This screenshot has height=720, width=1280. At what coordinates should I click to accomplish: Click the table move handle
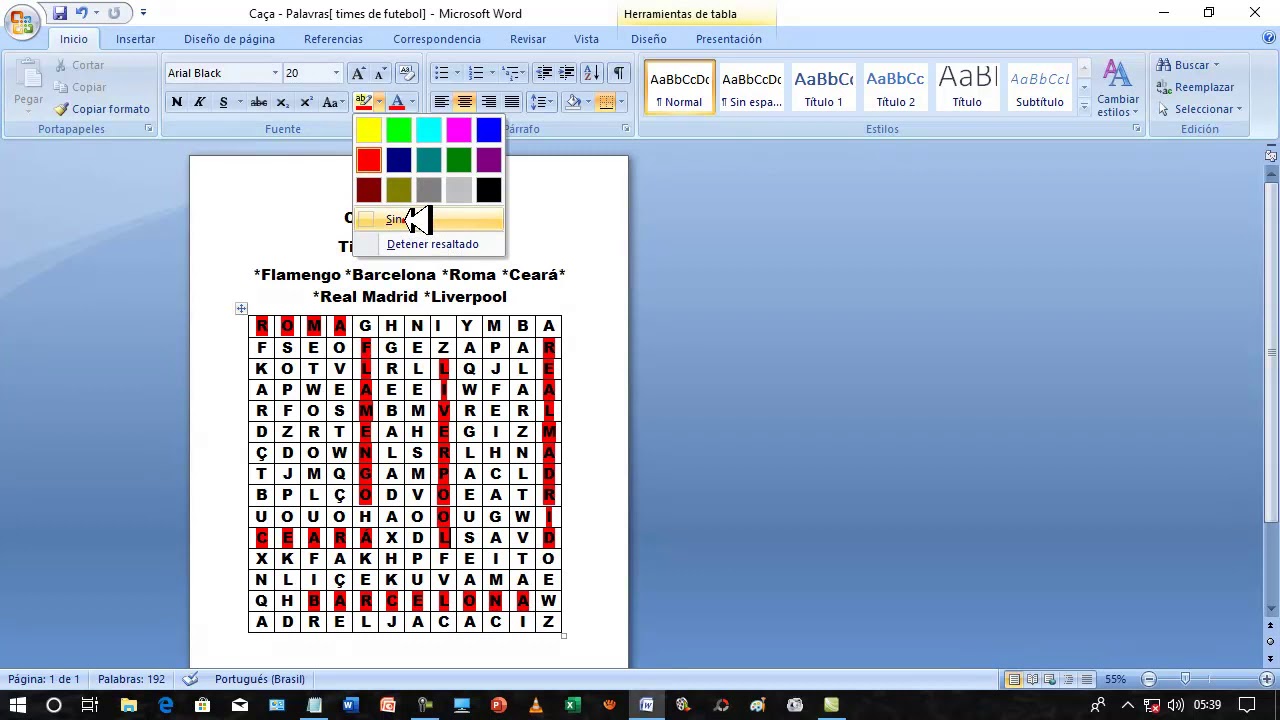[x=241, y=308]
